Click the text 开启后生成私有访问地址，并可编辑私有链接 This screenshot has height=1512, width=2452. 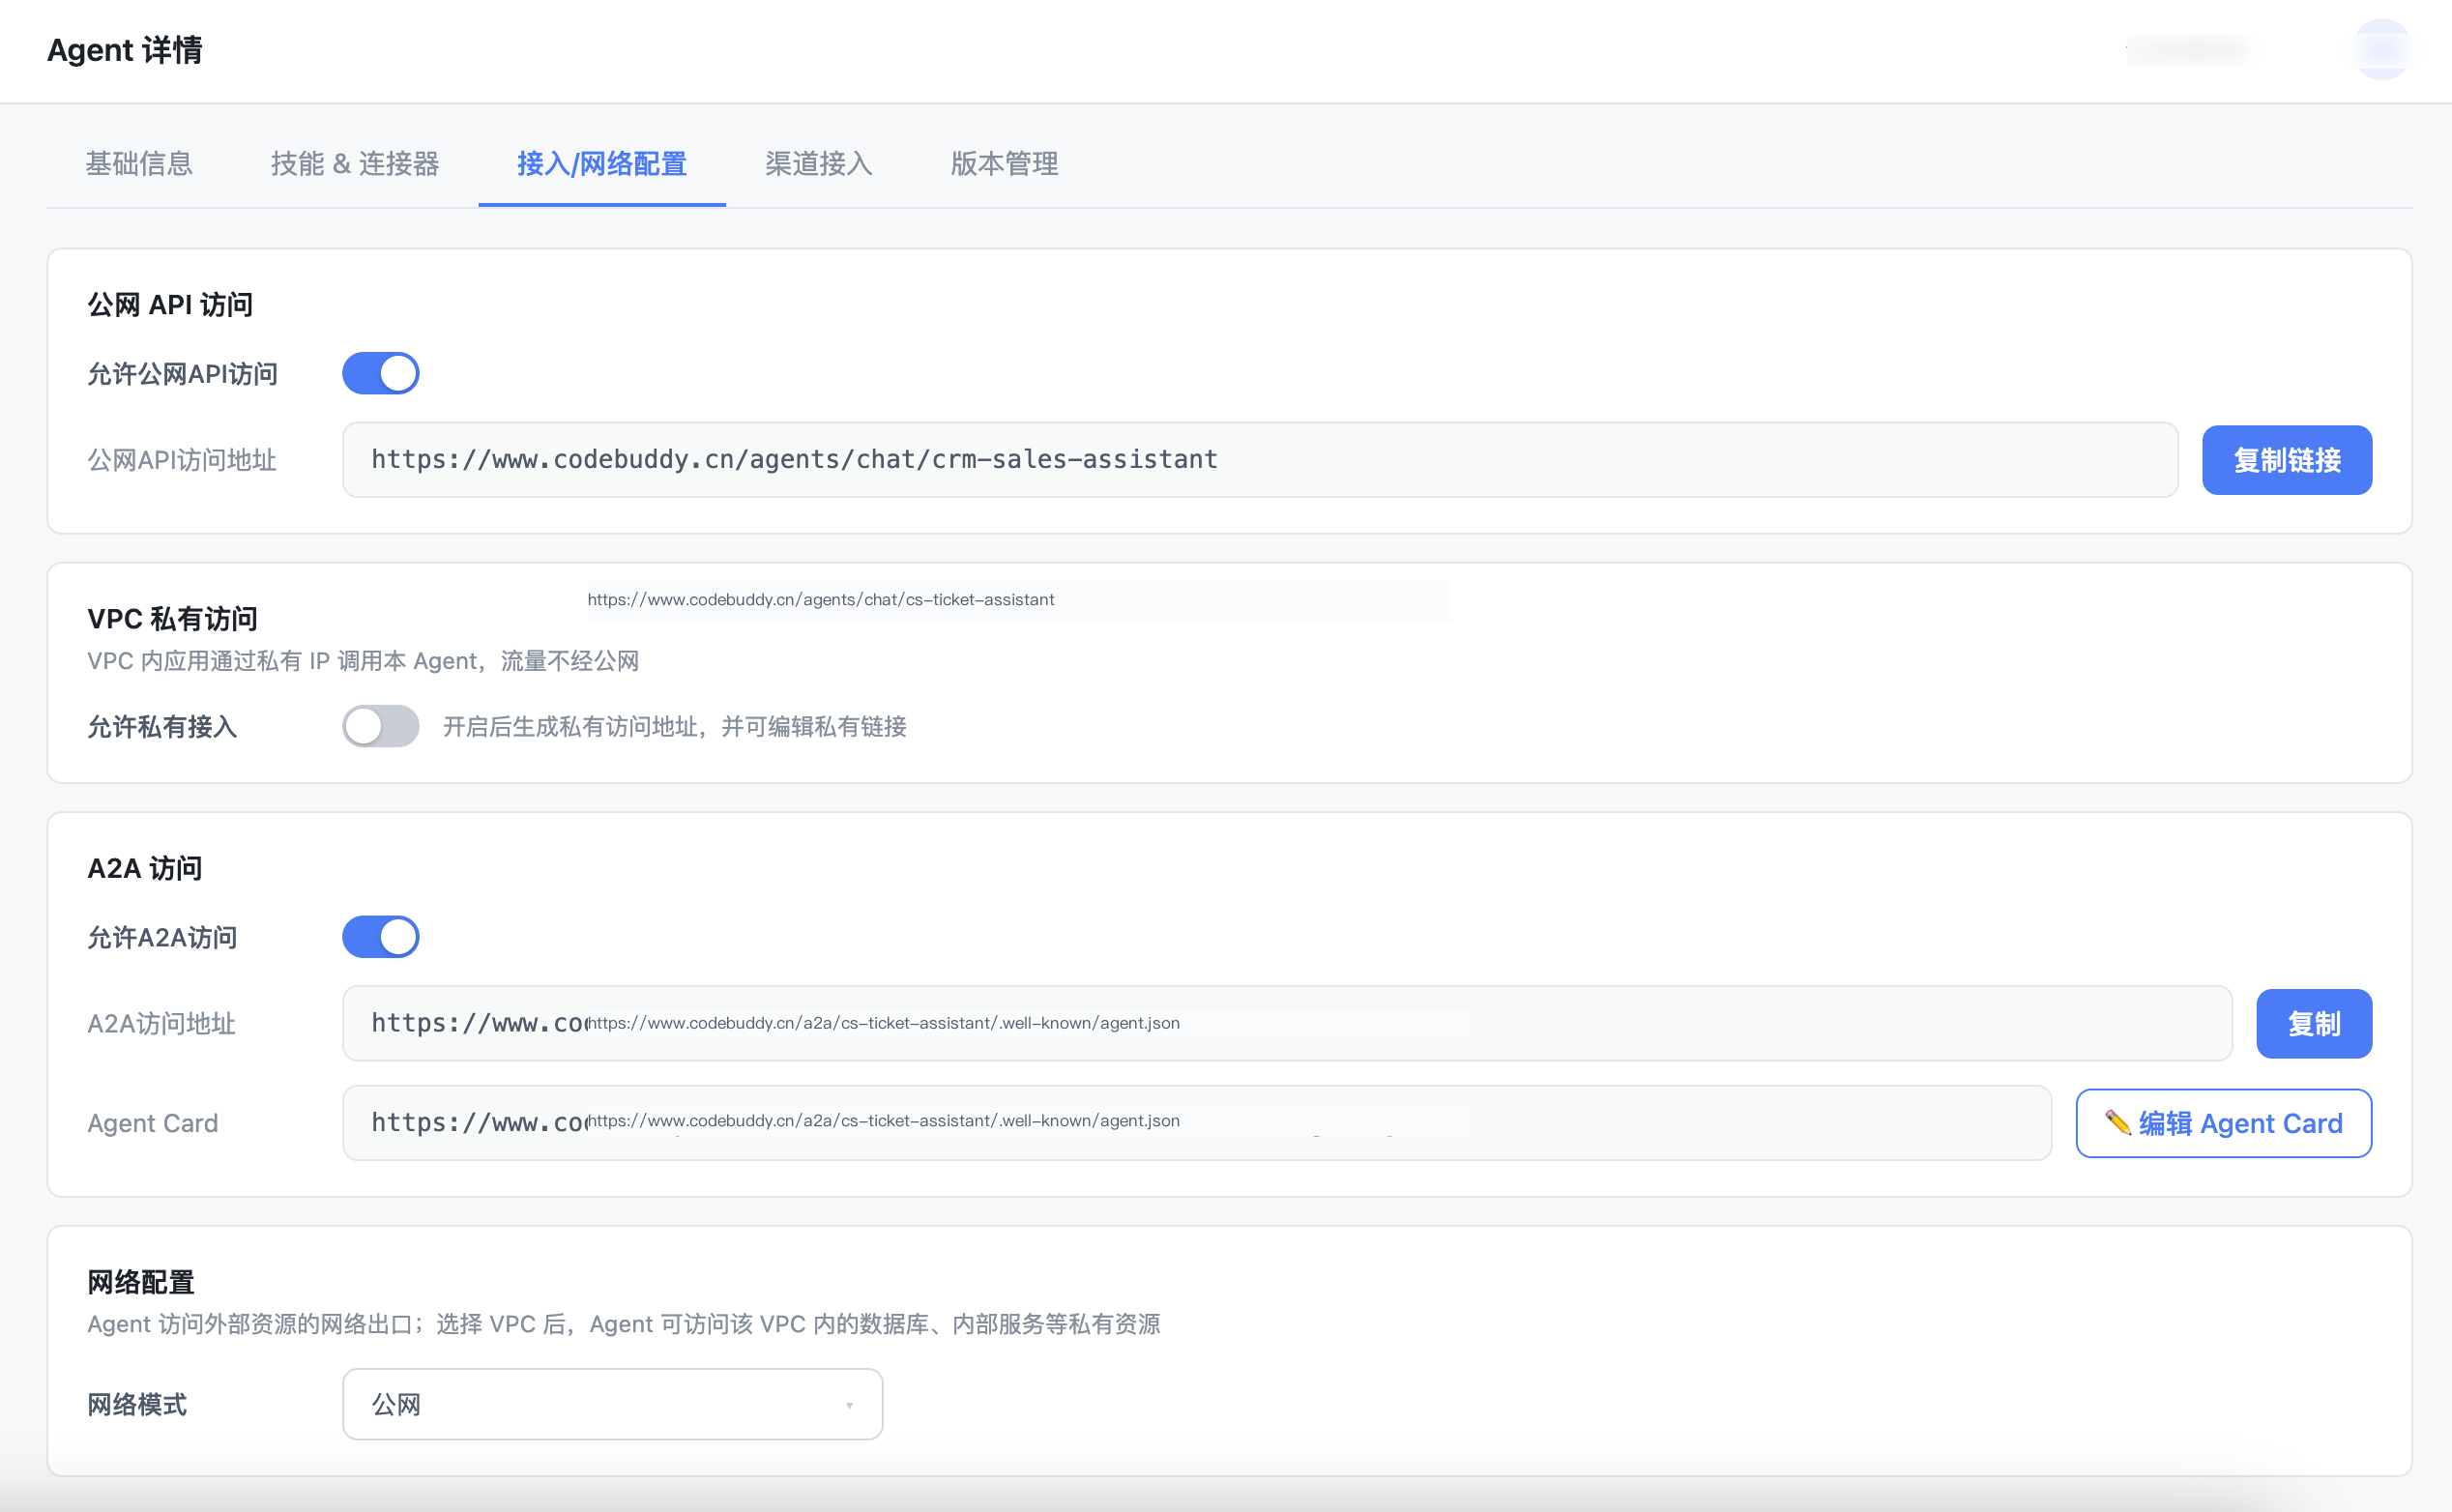pos(675,726)
